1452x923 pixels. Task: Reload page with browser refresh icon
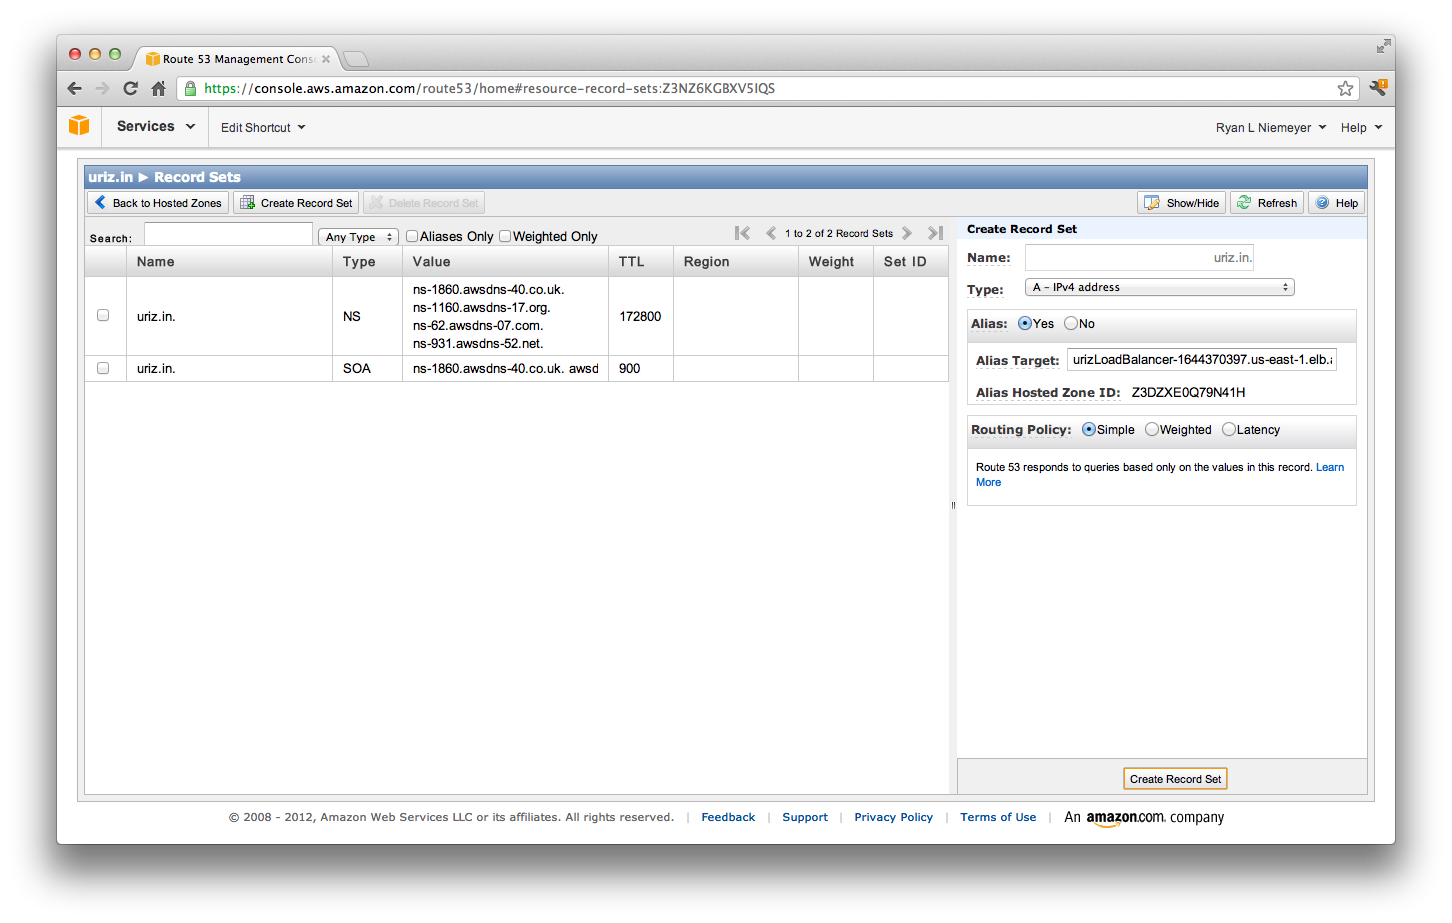[130, 88]
